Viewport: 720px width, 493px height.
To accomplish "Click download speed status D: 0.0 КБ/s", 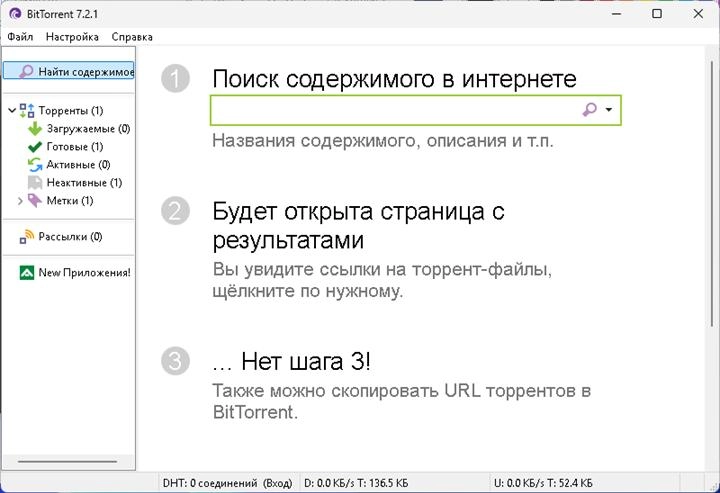I will coord(355,483).
